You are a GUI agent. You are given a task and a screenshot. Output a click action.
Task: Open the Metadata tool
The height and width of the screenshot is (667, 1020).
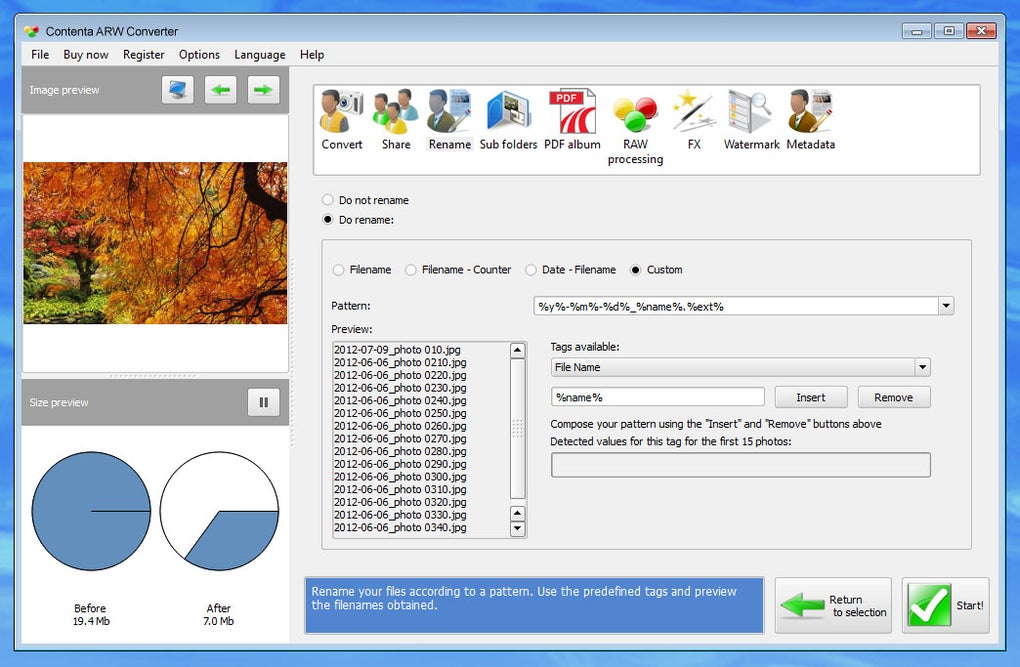coord(811,120)
